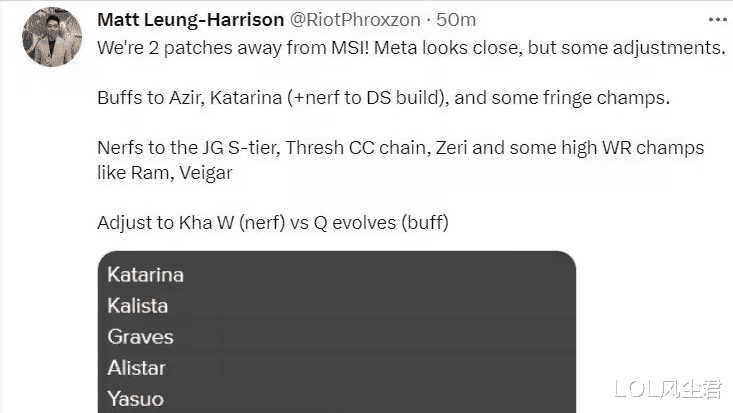
Task: Click Yasuo in the image list
Action: coord(136,399)
